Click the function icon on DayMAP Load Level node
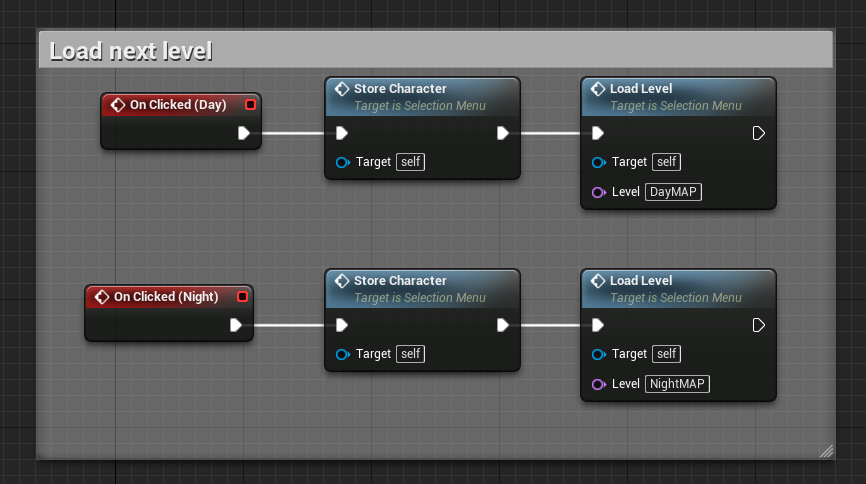This screenshot has height=484, width=866. (x=598, y=89)
